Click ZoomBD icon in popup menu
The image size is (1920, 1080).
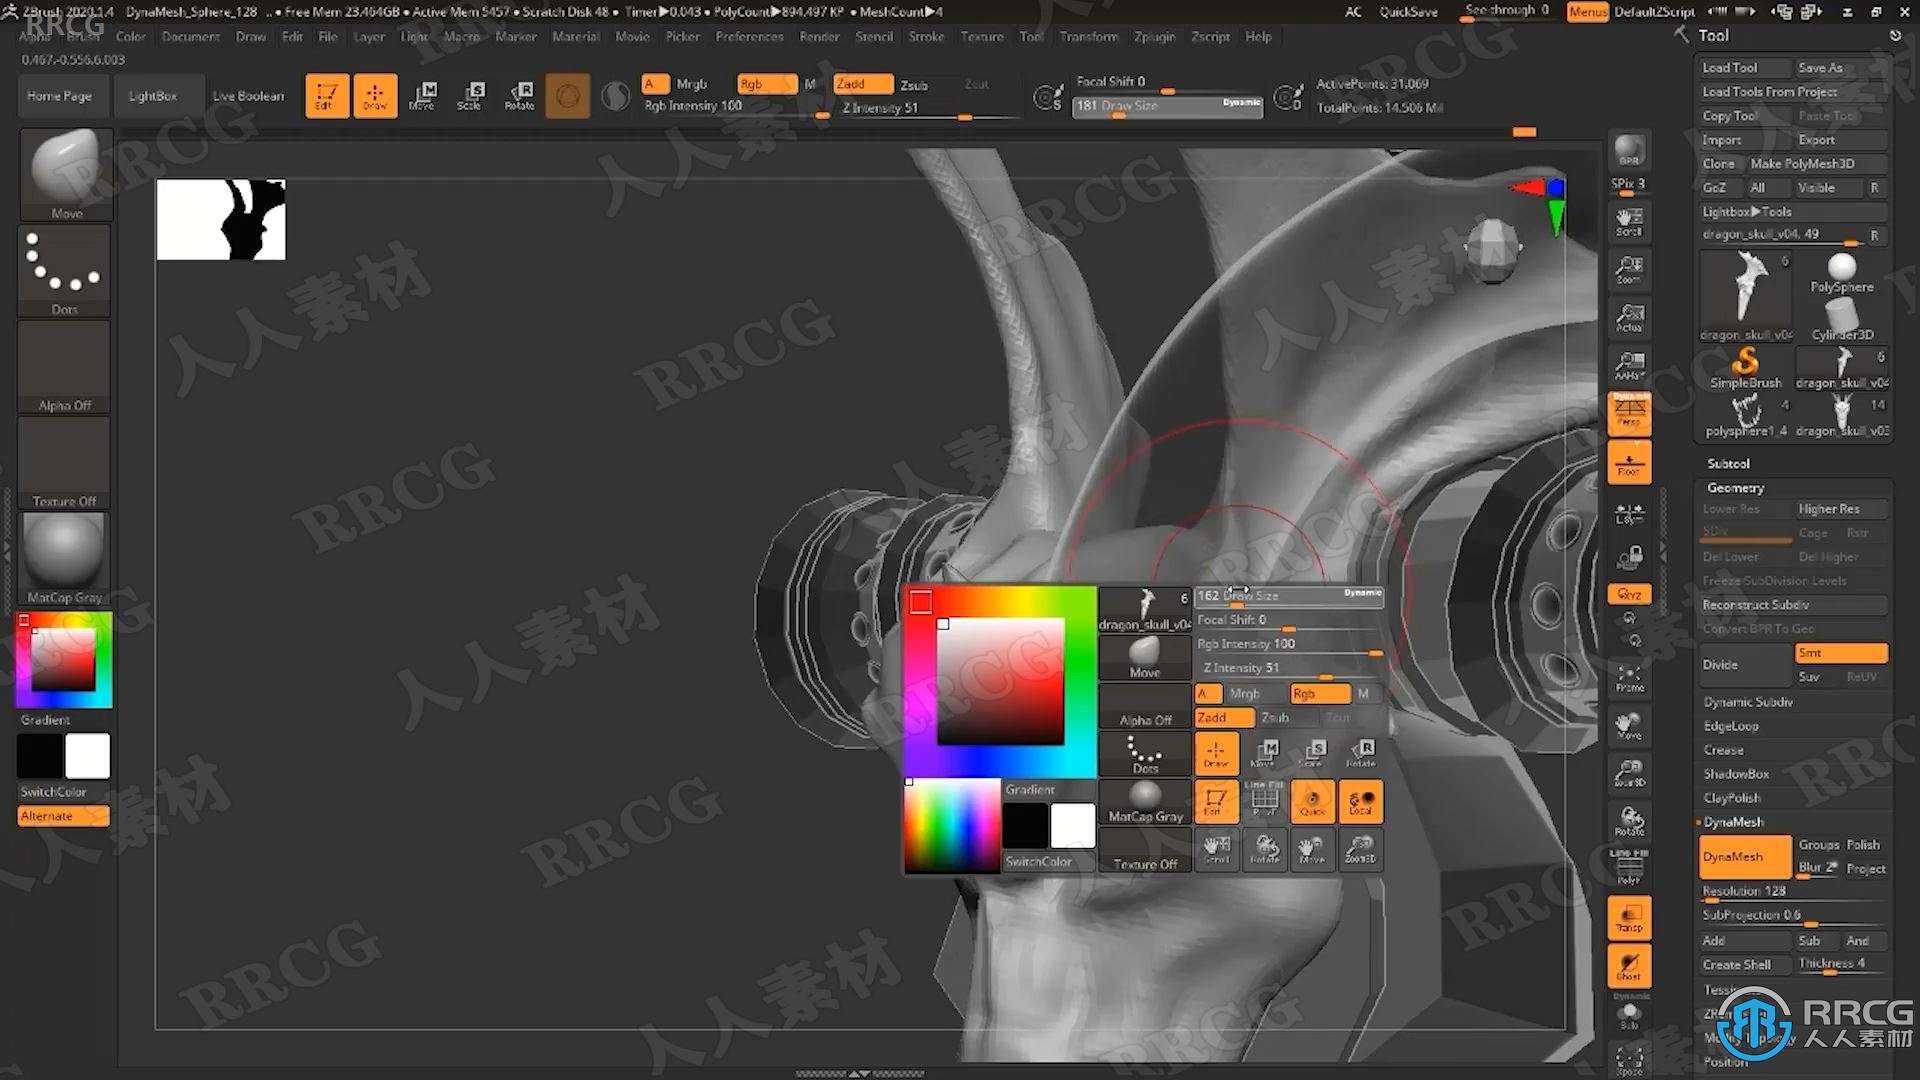1360,849
